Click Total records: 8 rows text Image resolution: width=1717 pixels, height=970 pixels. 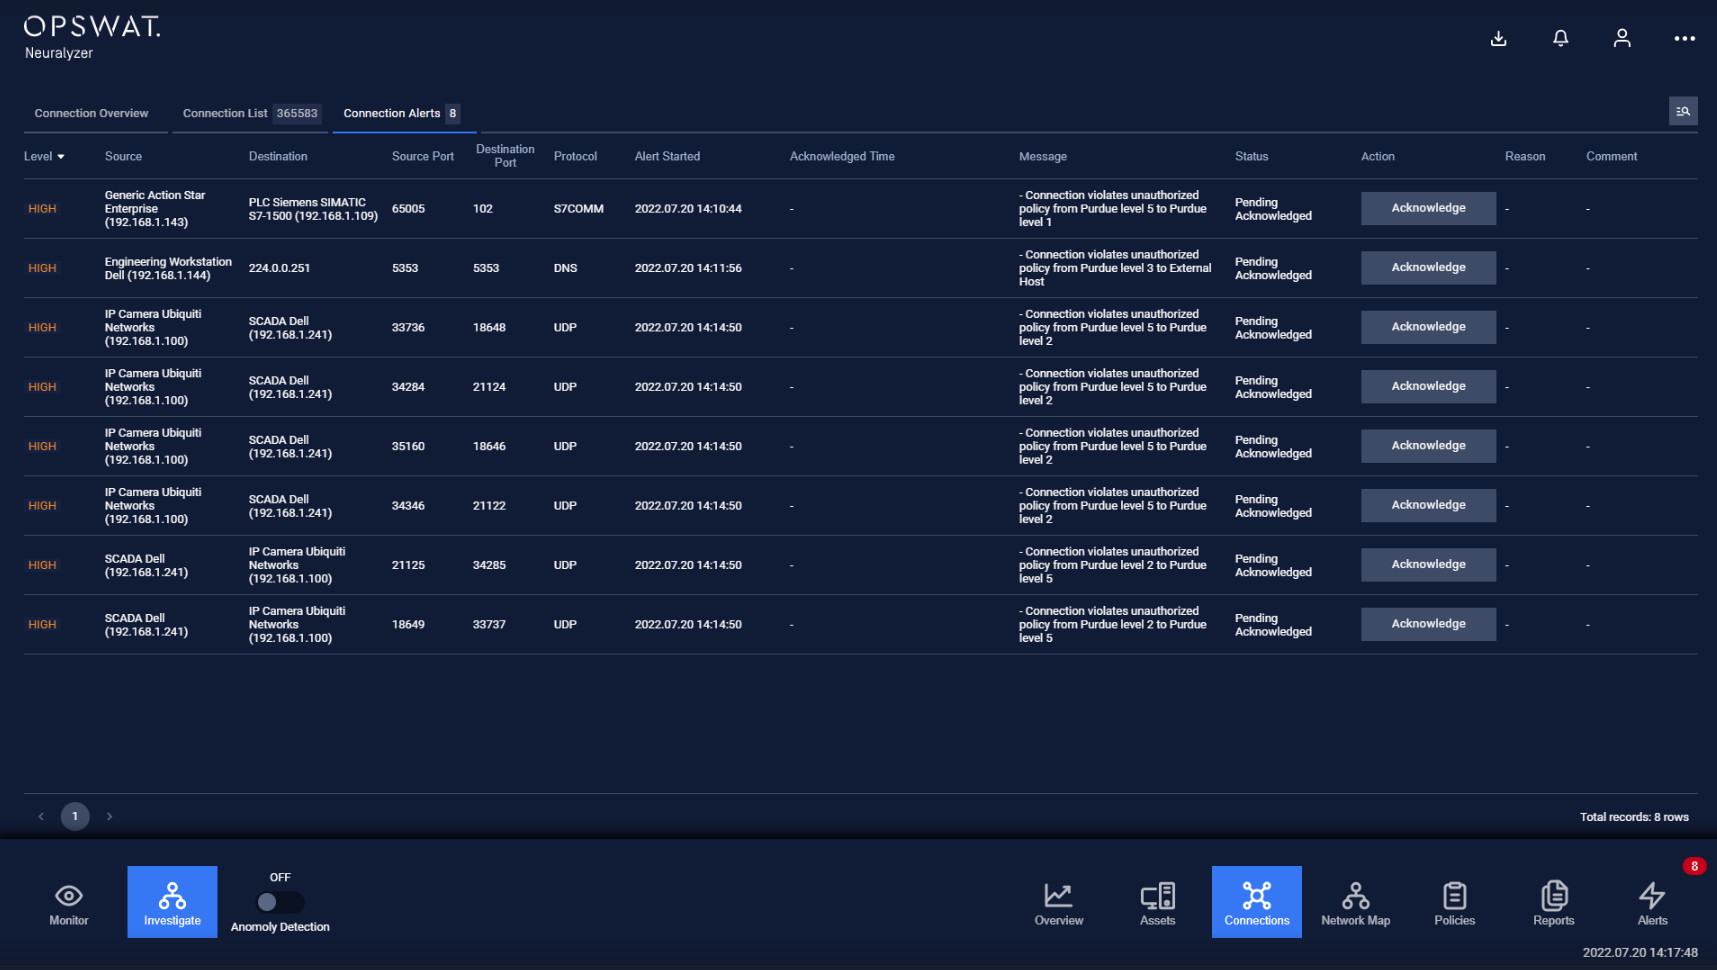coord(1634,817)
